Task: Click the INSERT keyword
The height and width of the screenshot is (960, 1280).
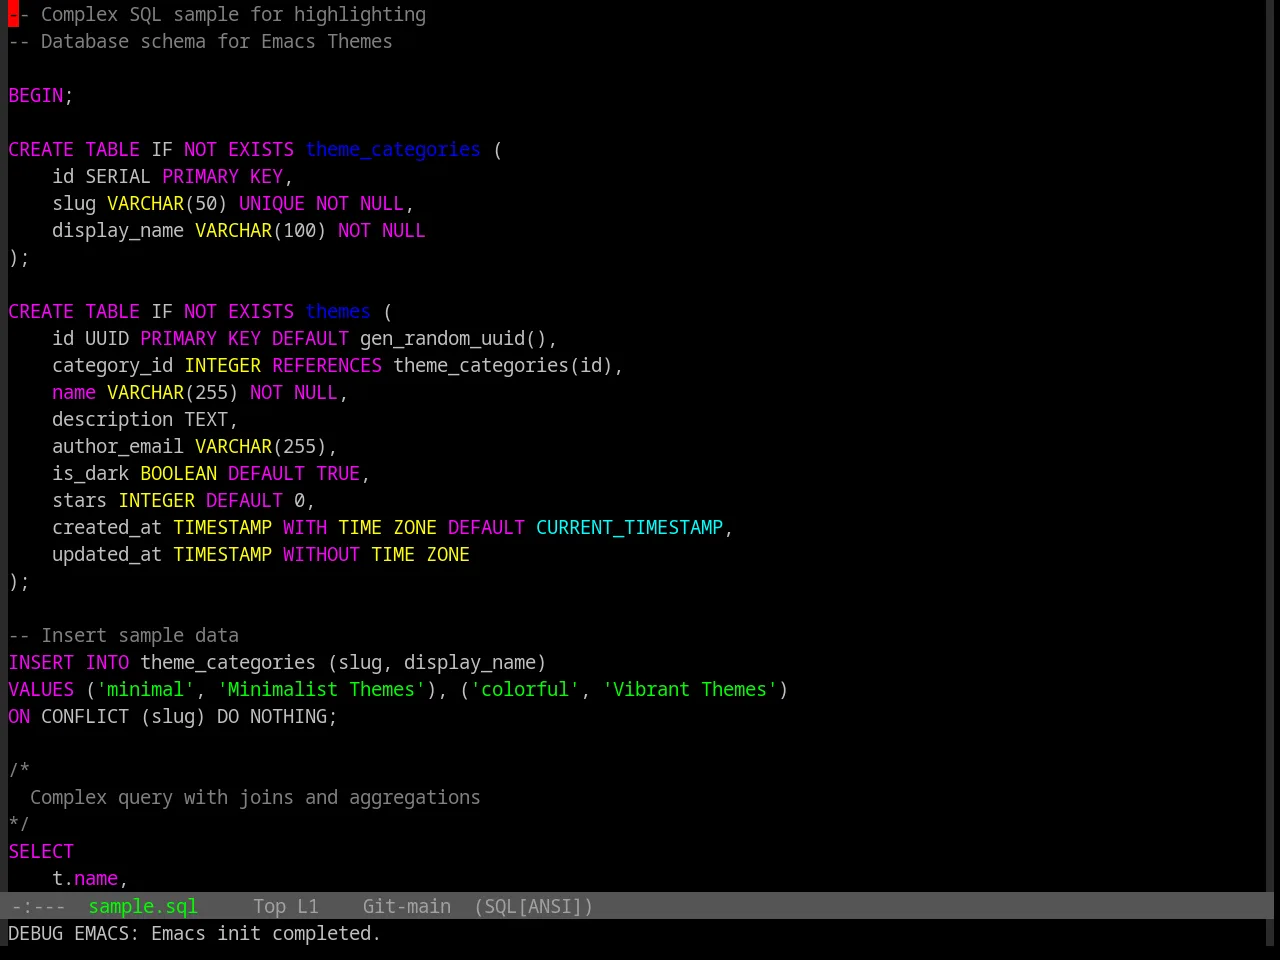Action: pos(41,662)
